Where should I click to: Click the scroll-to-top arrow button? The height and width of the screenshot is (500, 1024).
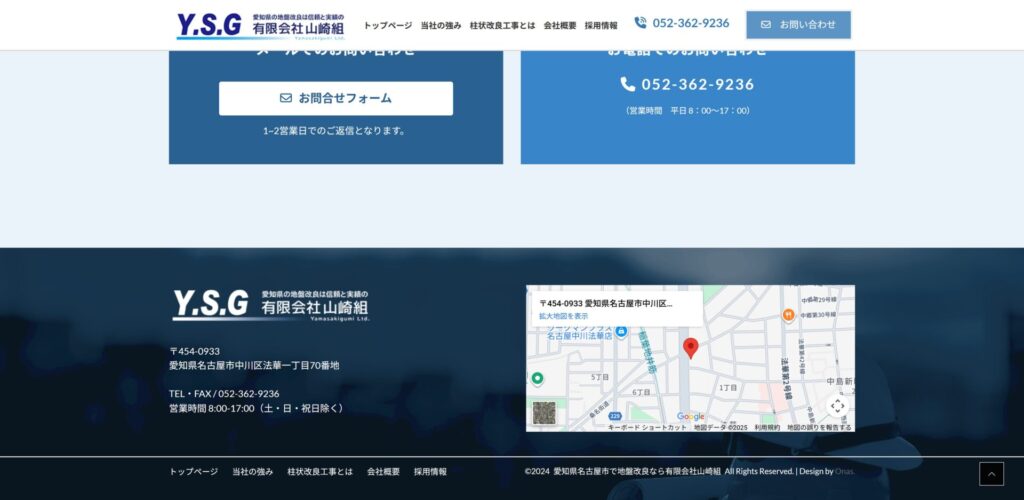click(991, 474)
